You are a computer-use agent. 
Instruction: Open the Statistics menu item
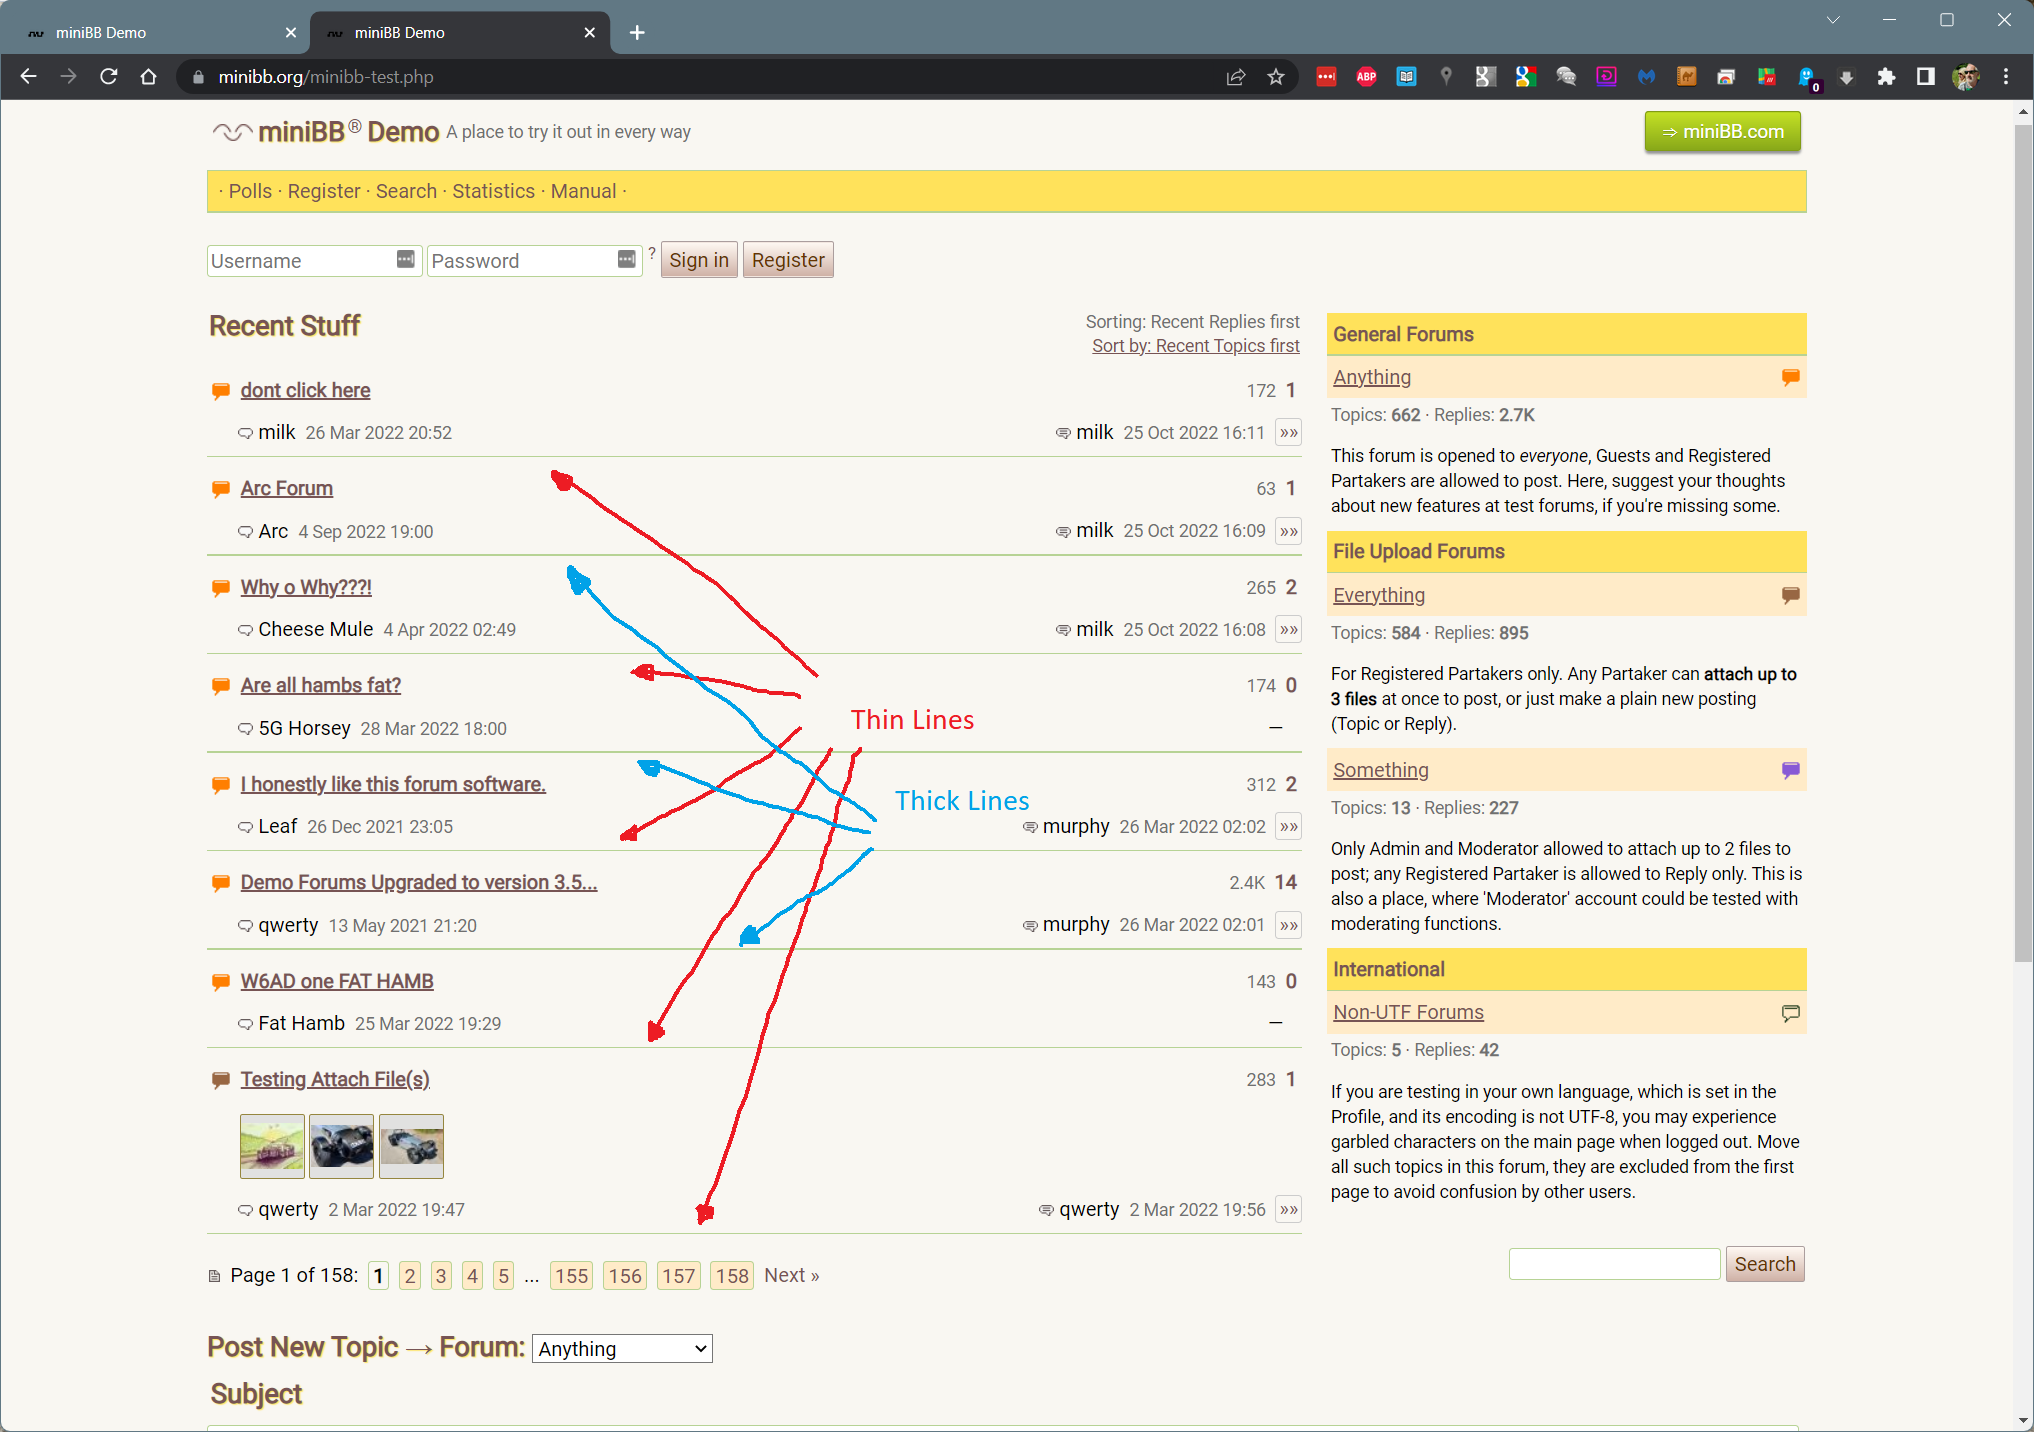click(493, 191)
